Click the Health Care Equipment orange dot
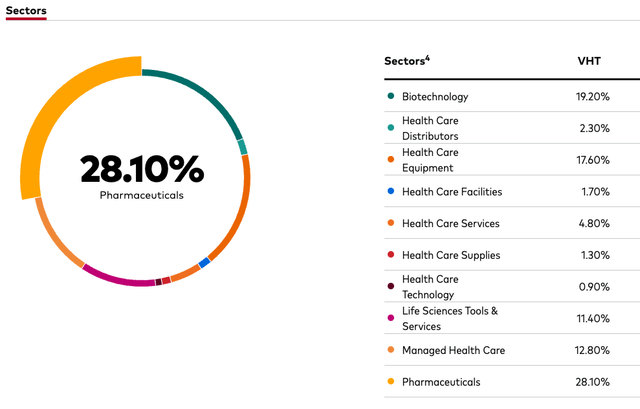640x409 pixels. (390, 160)
